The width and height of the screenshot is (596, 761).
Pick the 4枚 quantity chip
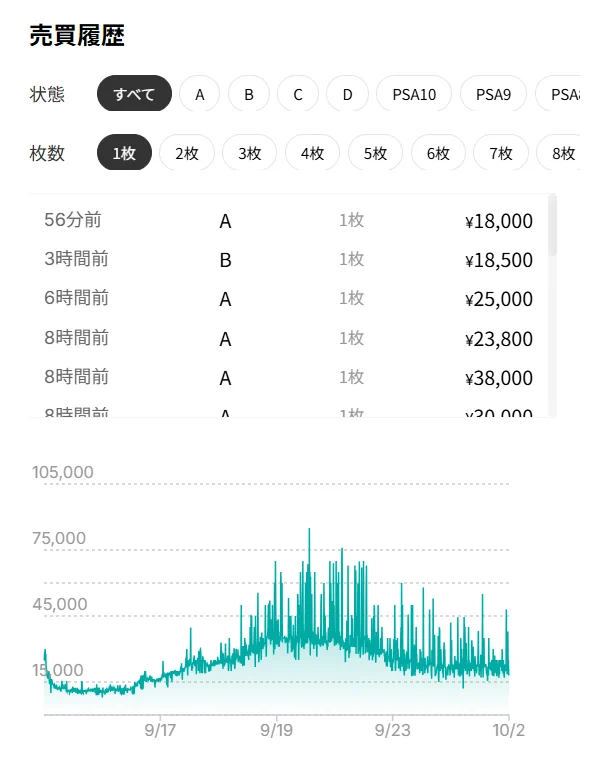tap(312, 152)
